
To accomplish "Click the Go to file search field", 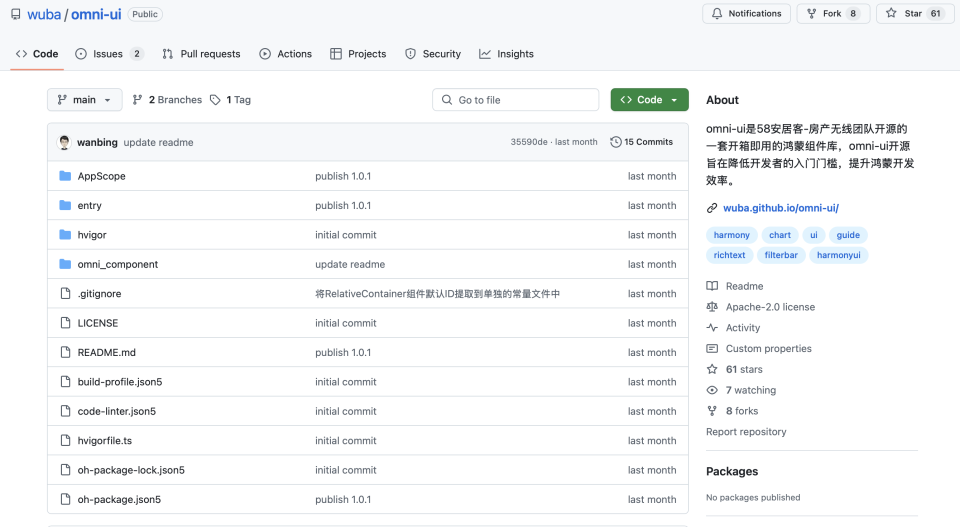I will [x=516, y=100].
